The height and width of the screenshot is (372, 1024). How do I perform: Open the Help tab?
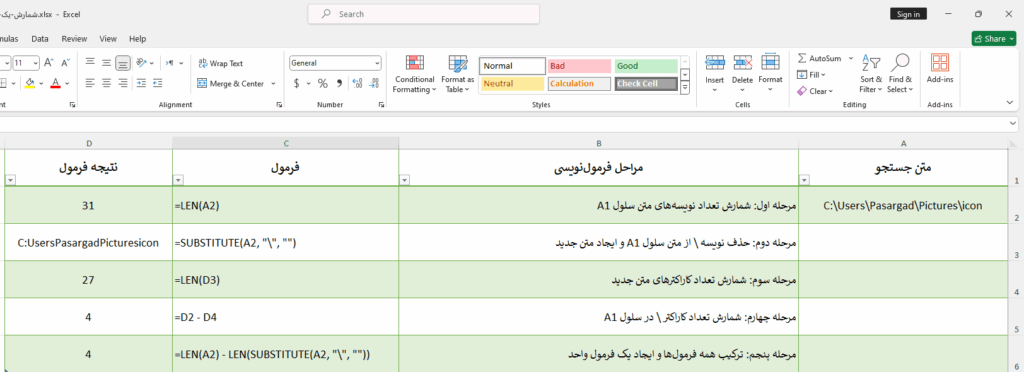(138, 39)
